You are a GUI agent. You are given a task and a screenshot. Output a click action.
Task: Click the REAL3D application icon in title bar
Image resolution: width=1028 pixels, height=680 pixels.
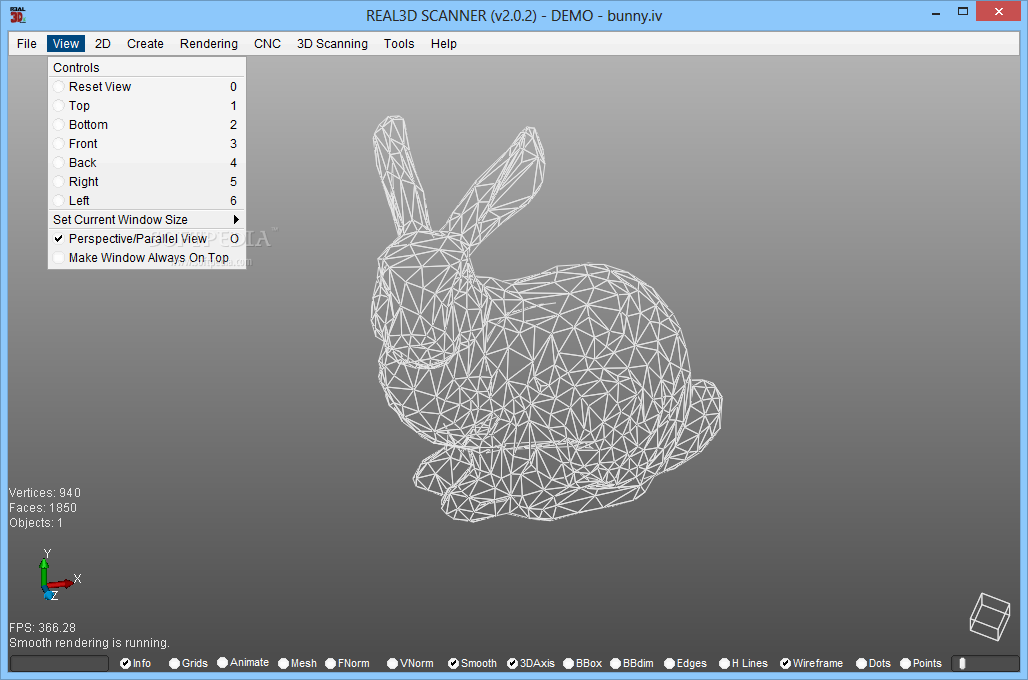point(18,14)
